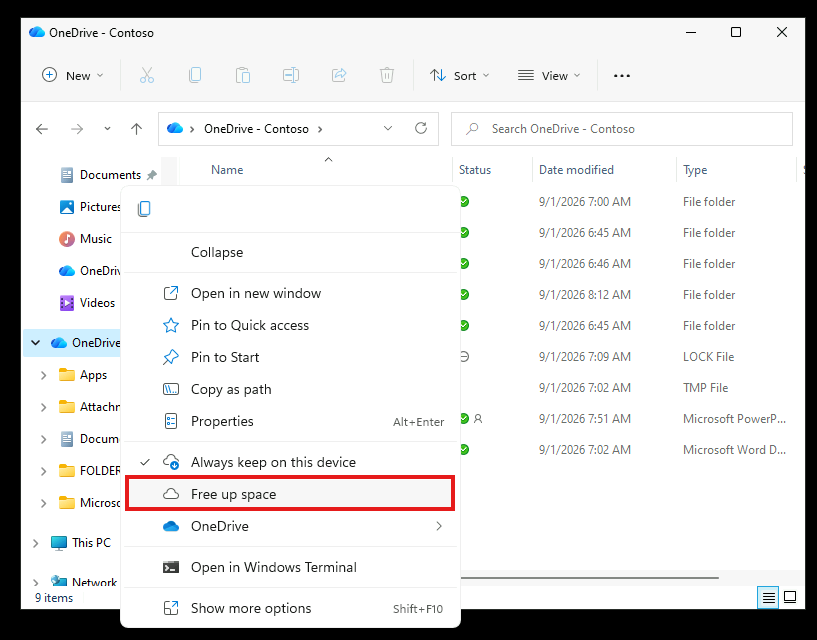
Task: Open address bar history dropdown
Action: 388,129
